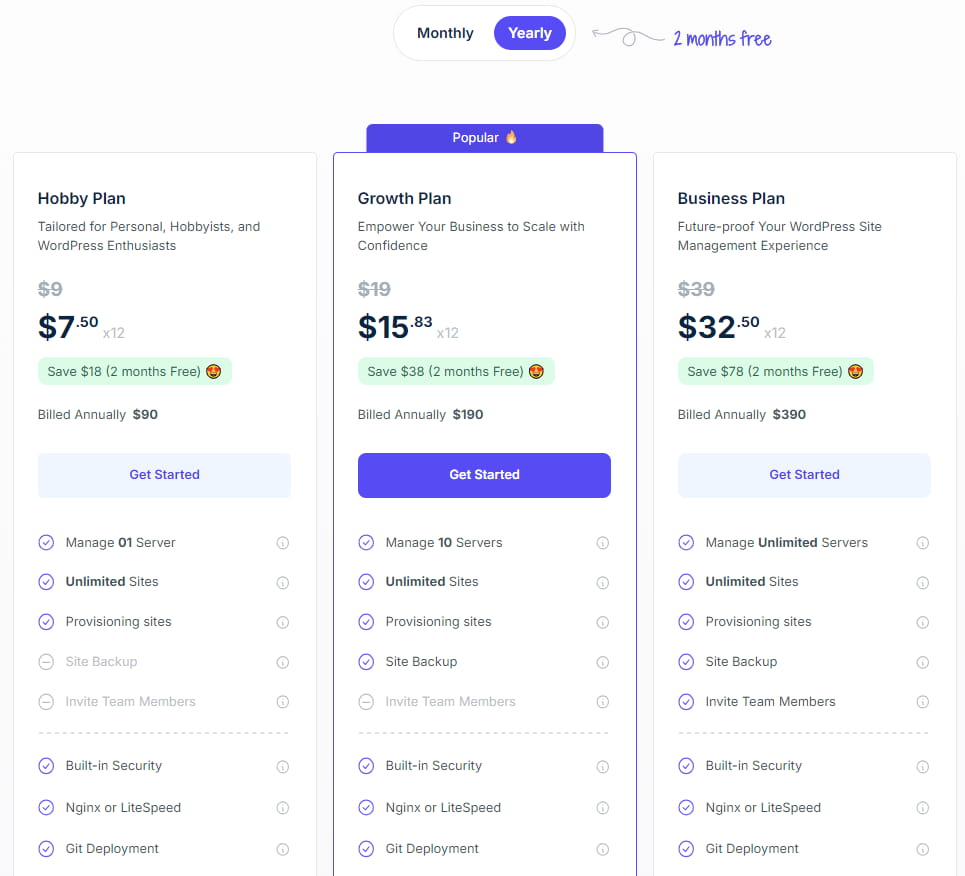Click info icon for Growth Built-in Security
This screenshot has width=965, height=876.
(602, 766)
